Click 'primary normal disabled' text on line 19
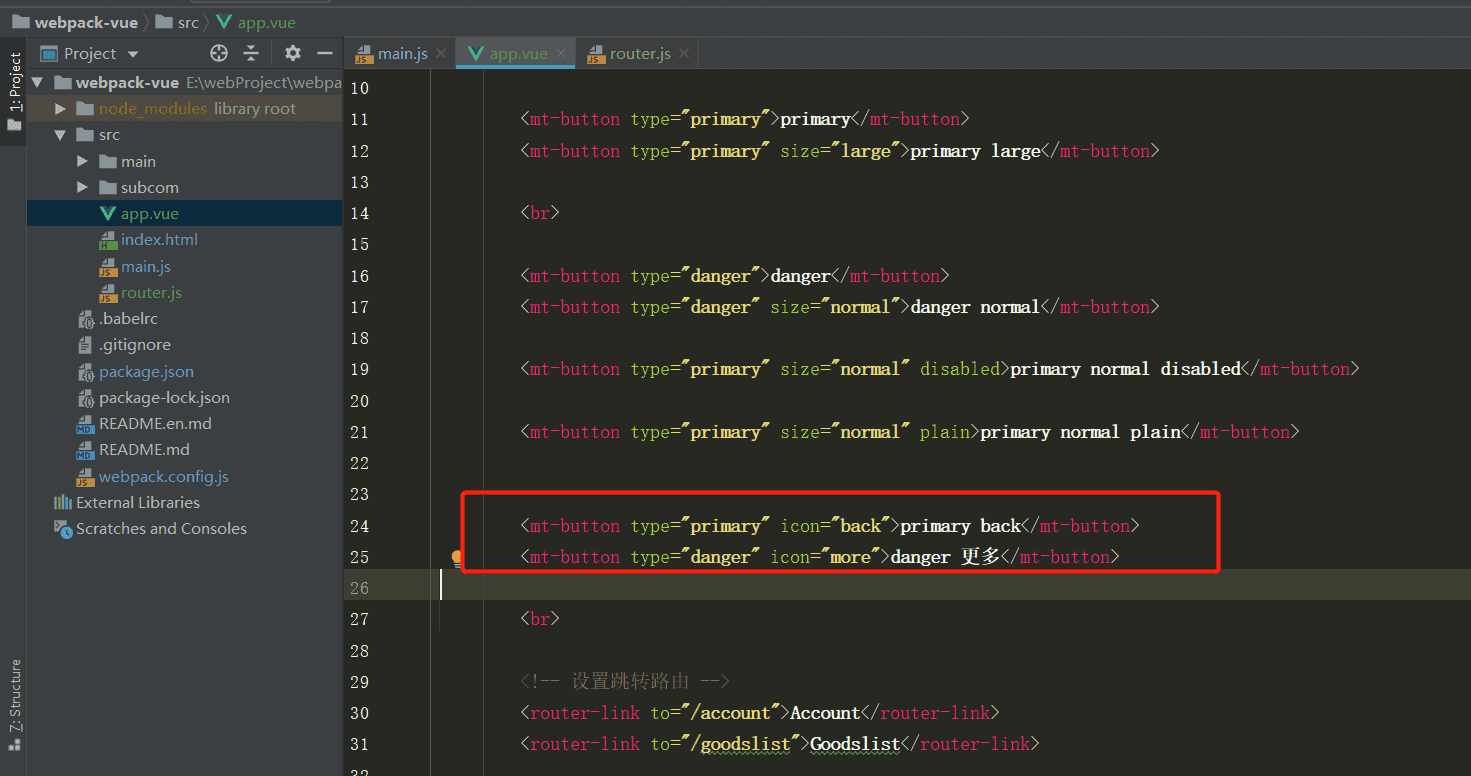1471x776 pixels. [1125, 369]
